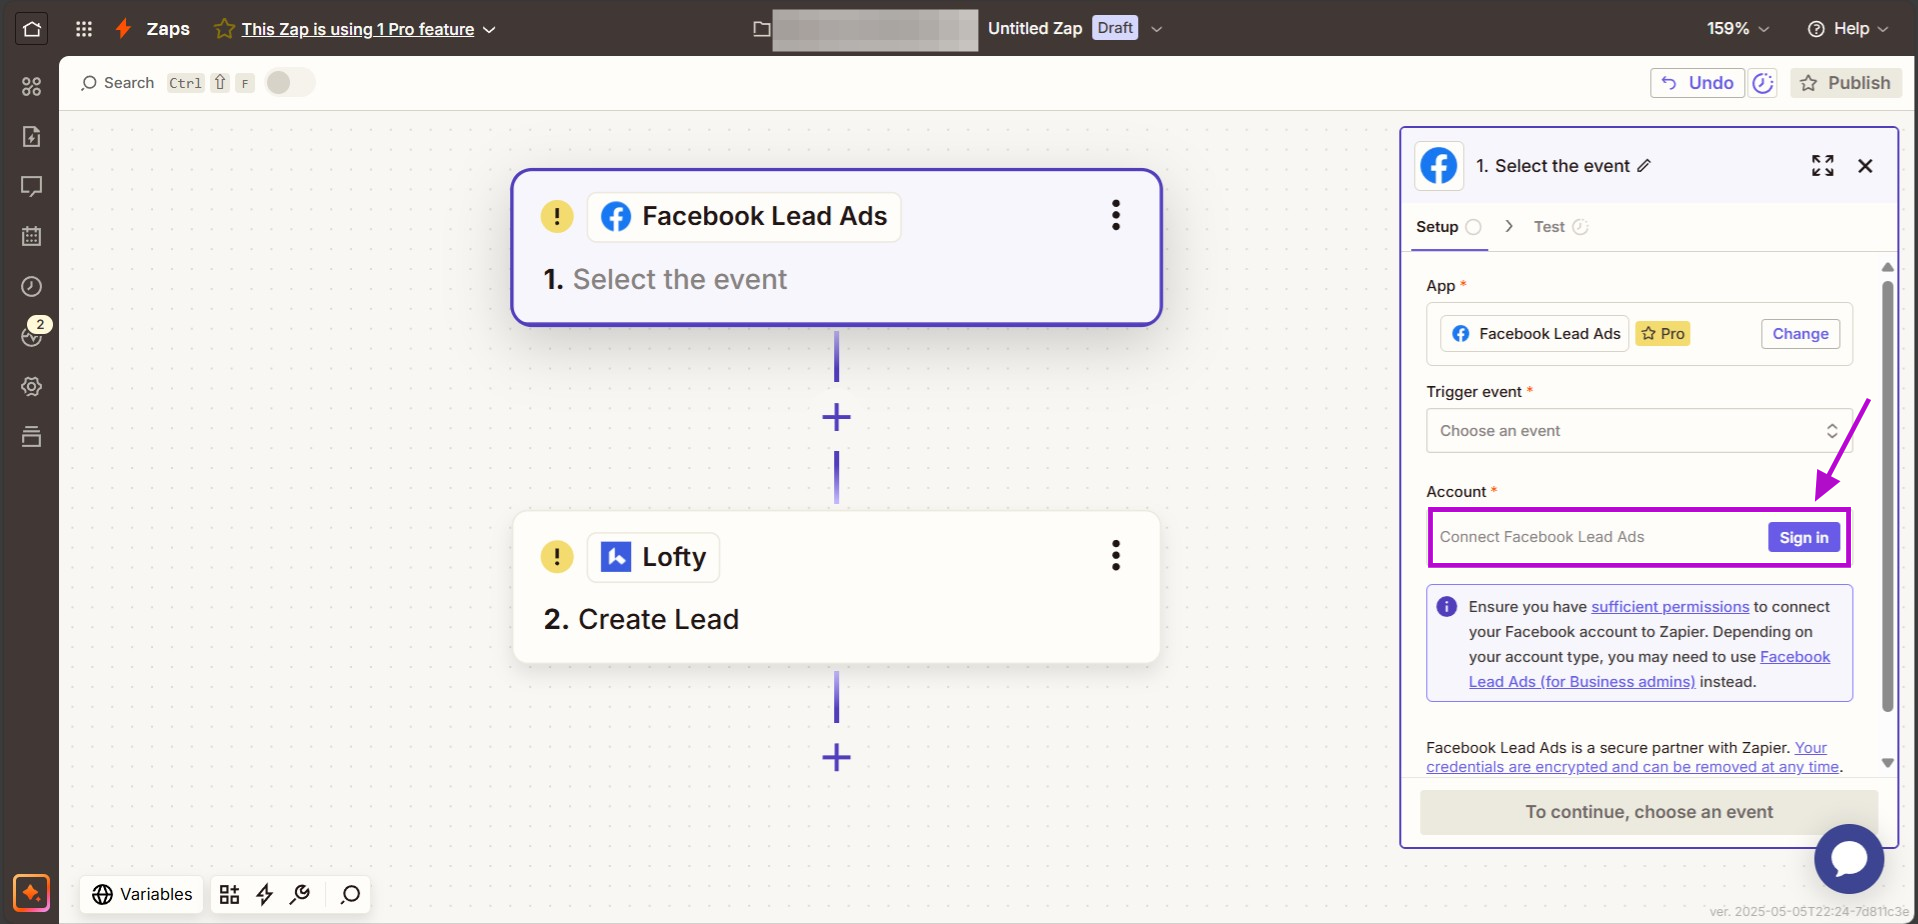
Task: Add a step between Facebook and Lofty
Action: point(836,417)
